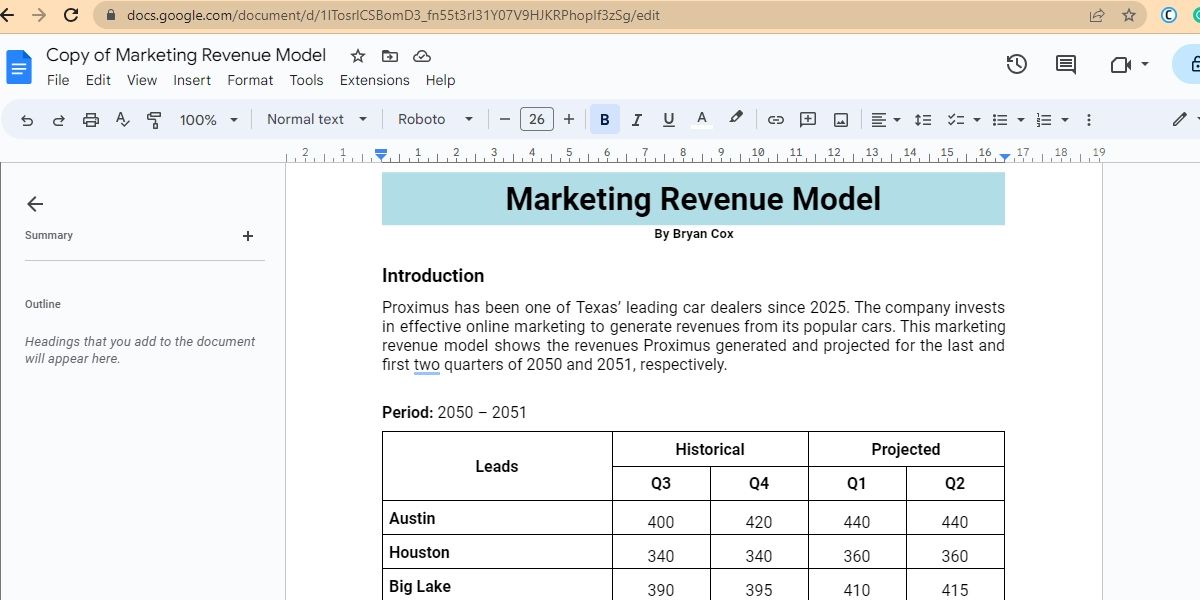1200x600 pixels.
Task: Toggle Underline formatting
Action: point(669,120)
